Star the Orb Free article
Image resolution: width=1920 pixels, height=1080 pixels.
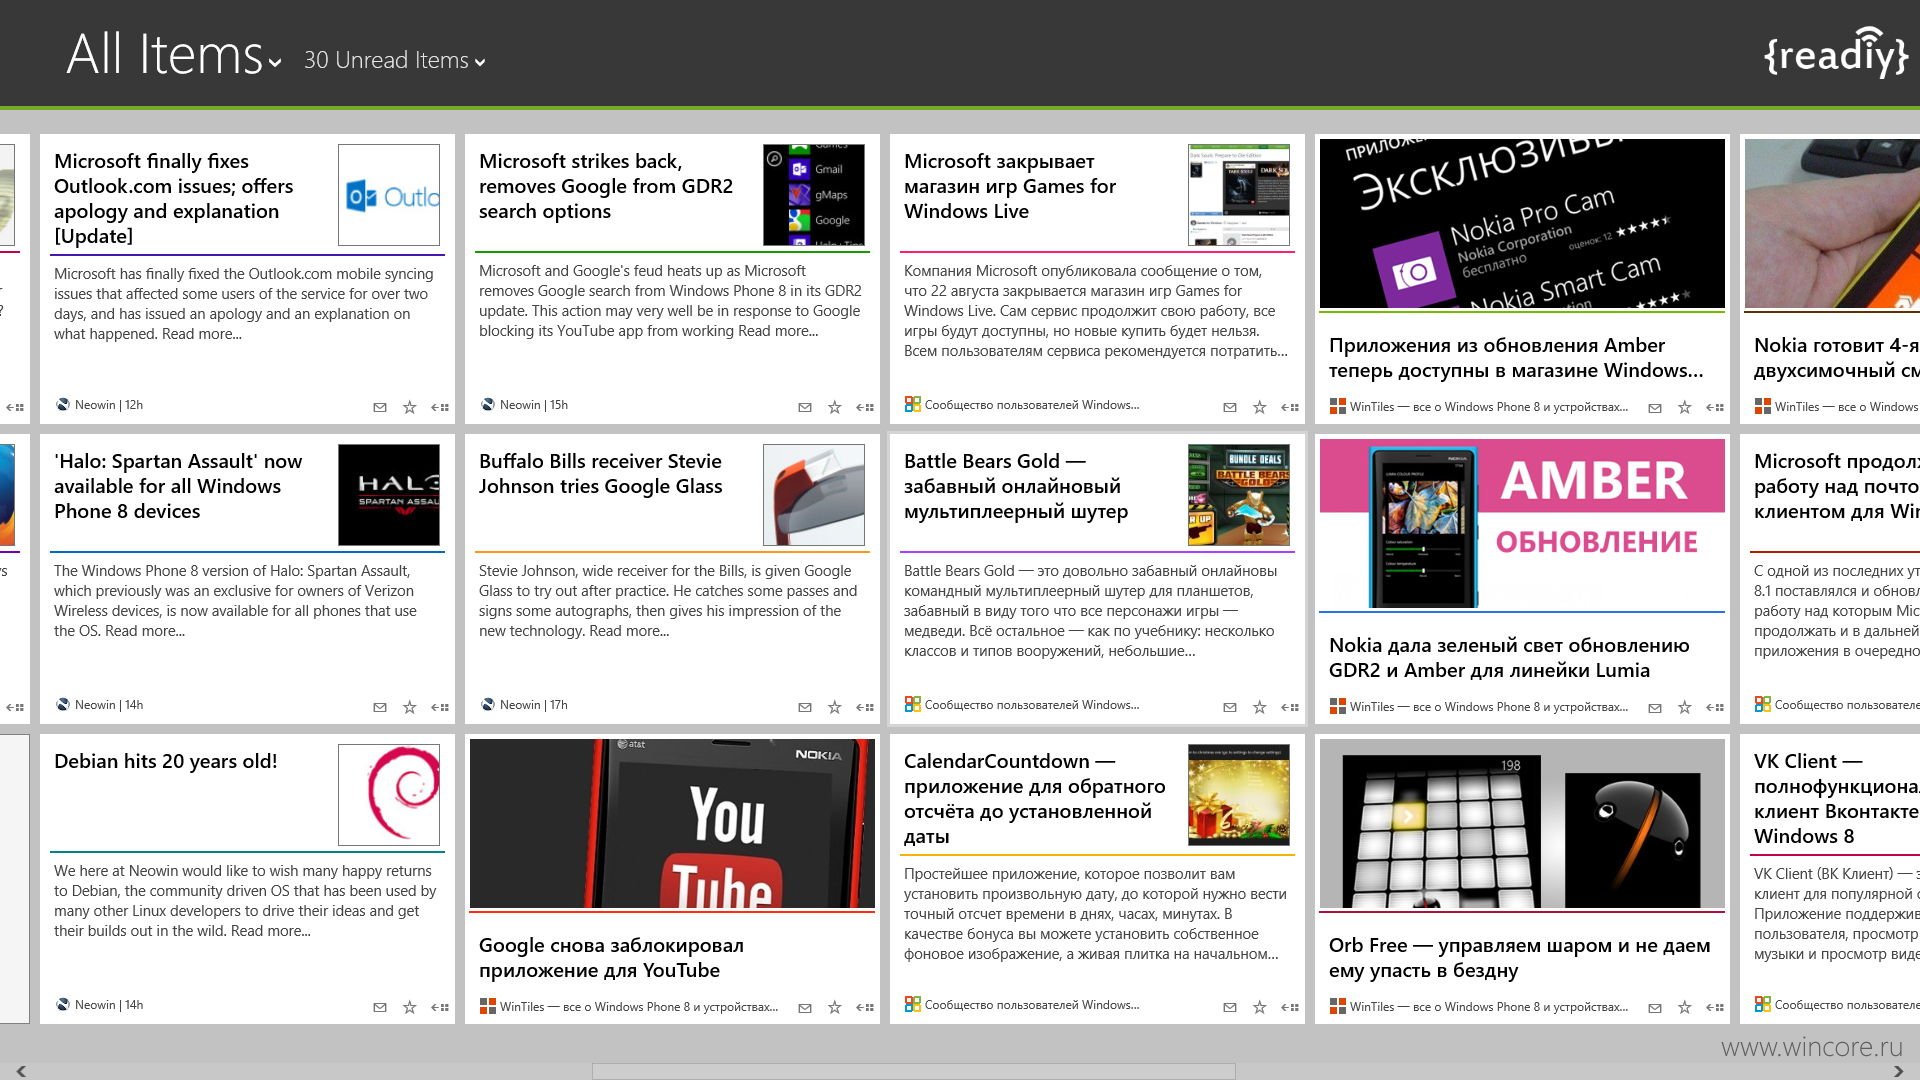1684,1007
